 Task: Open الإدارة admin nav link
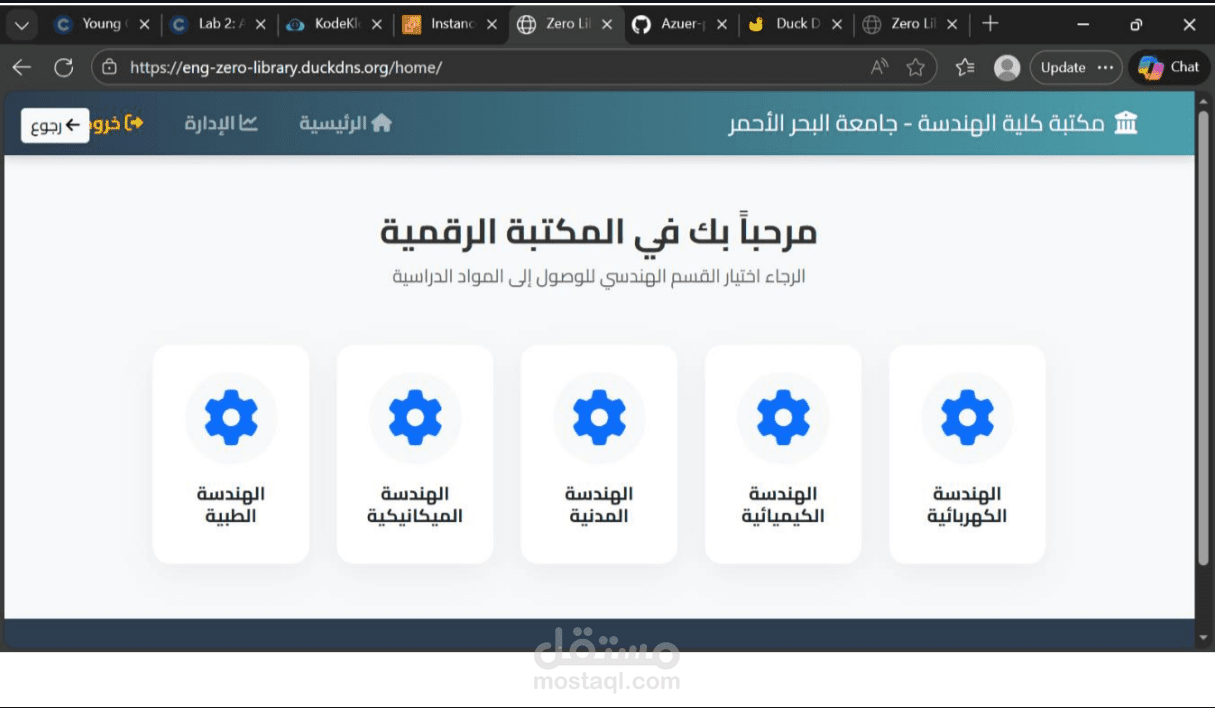pyautogui.click(x=221, y=123)
